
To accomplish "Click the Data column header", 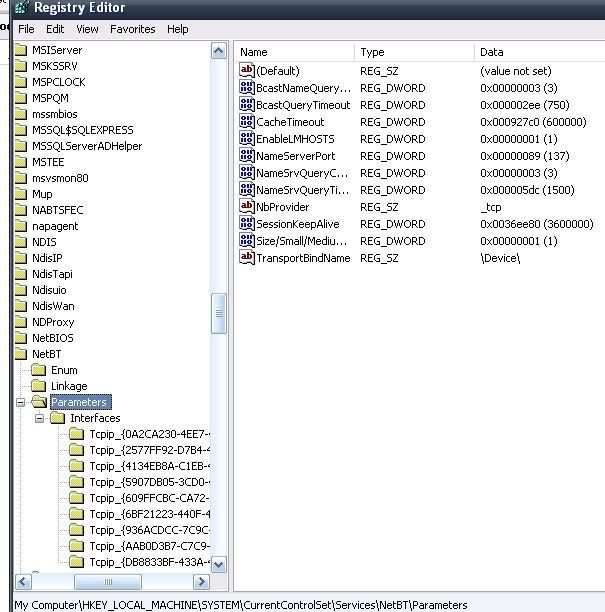I will click(540, 52).
